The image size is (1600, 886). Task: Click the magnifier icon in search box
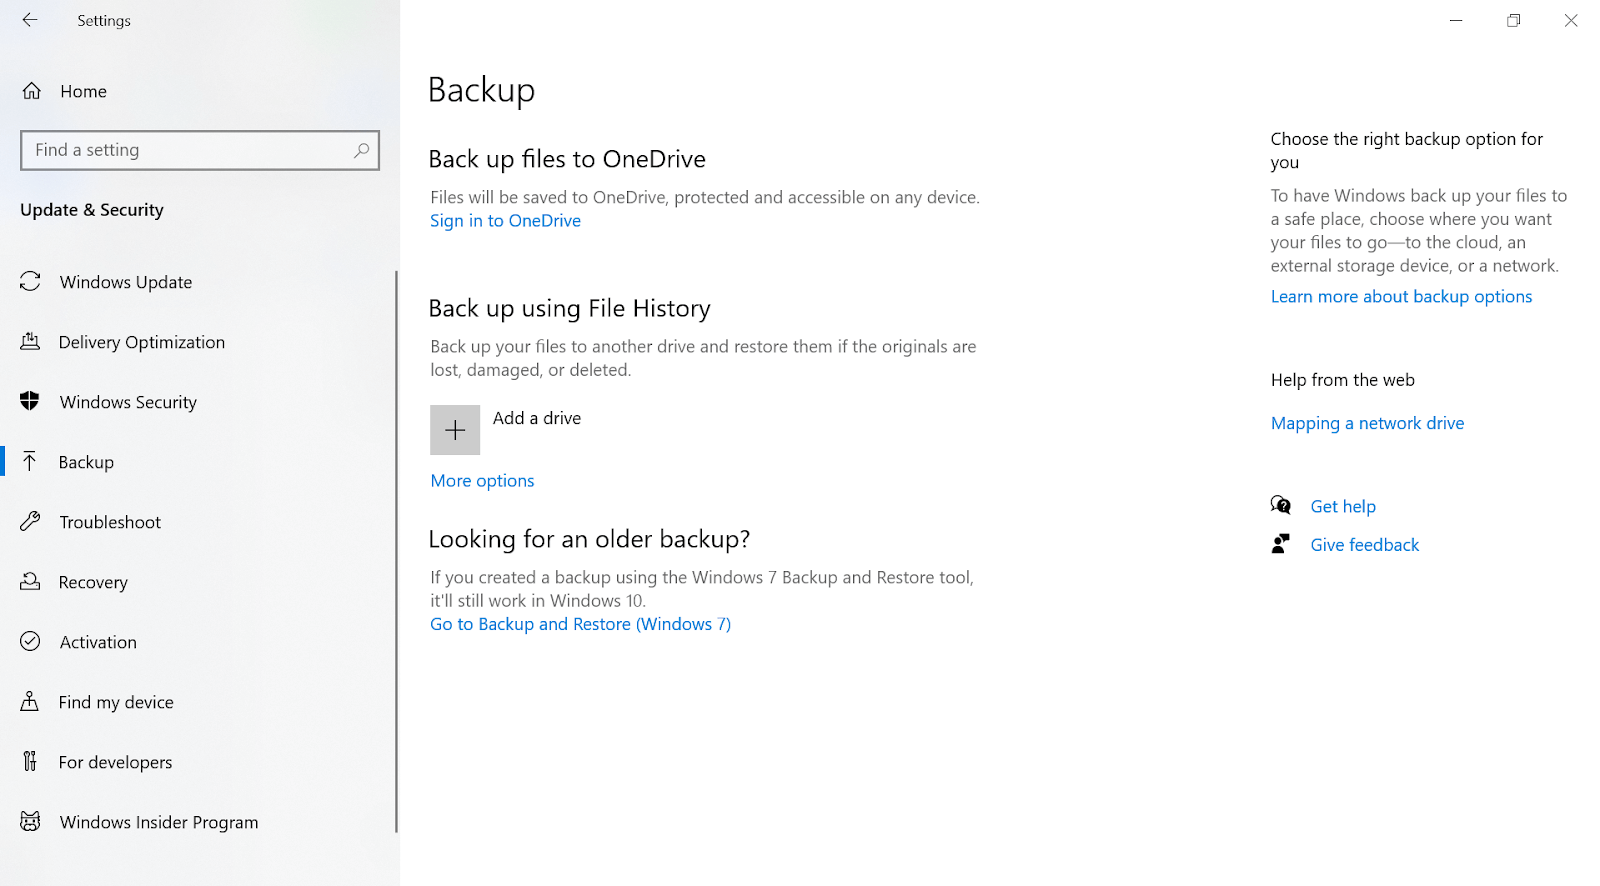(x=361, y=150)
